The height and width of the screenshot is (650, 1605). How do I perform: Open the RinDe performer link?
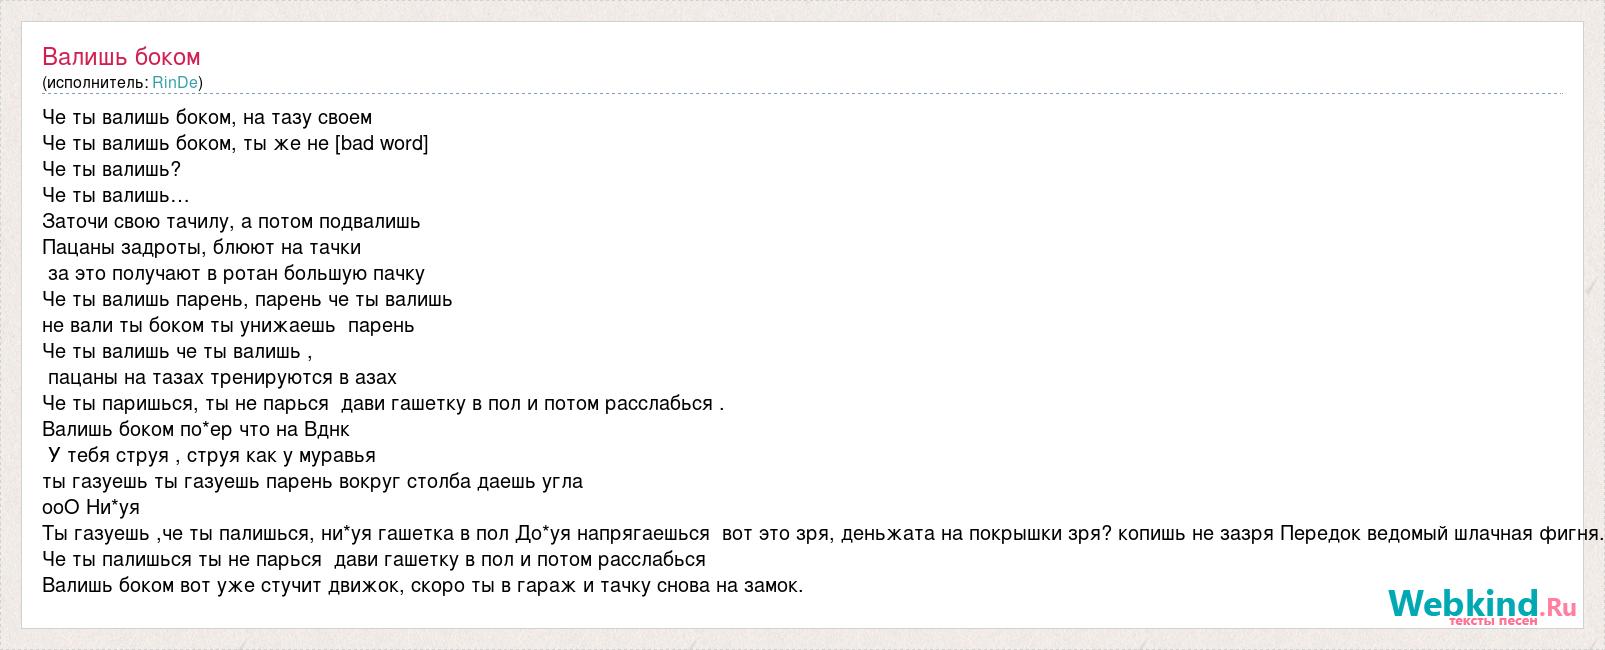[x=175, y=82]
